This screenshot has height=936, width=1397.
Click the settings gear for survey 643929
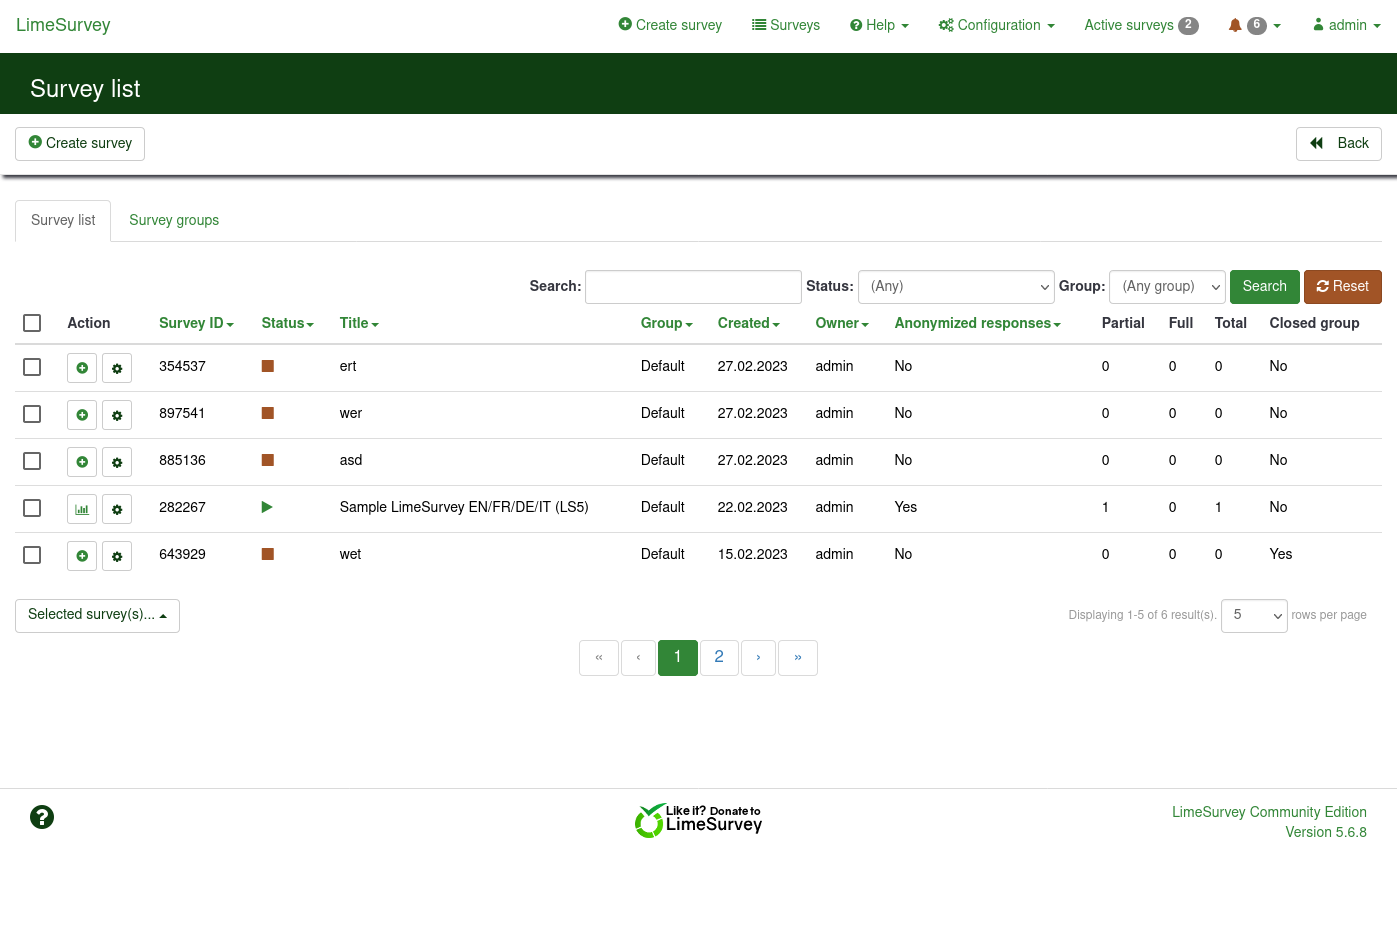[x=117, y=556]
